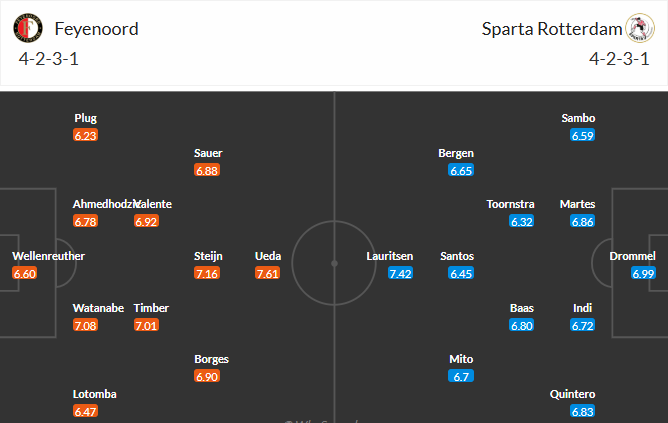Click Watanabe's 7.08 rating badge
Screen dimensions: 668x423
[86, 325]
